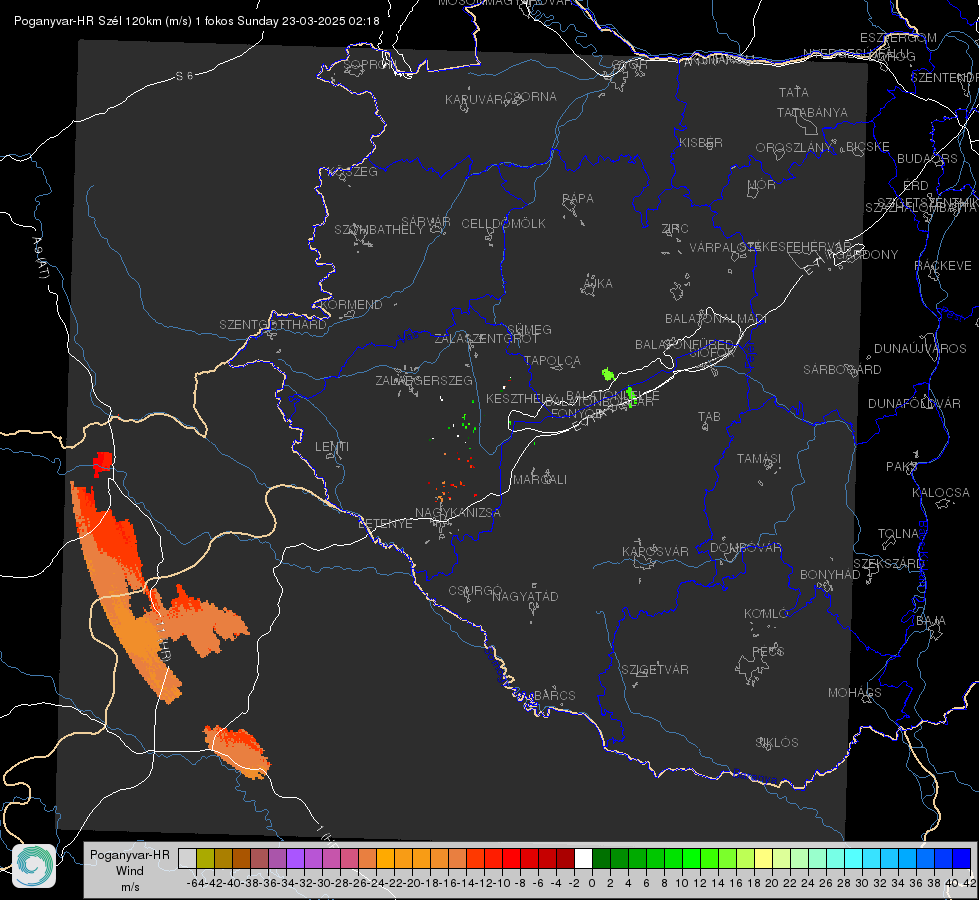The image size is (979, 900).
Task: Click the KALOCSA label
Action: pyautogui.click(x=940, y=493)
